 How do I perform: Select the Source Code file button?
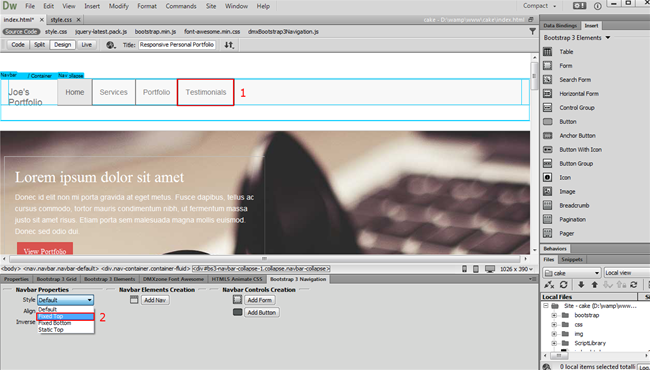(21, 31)
